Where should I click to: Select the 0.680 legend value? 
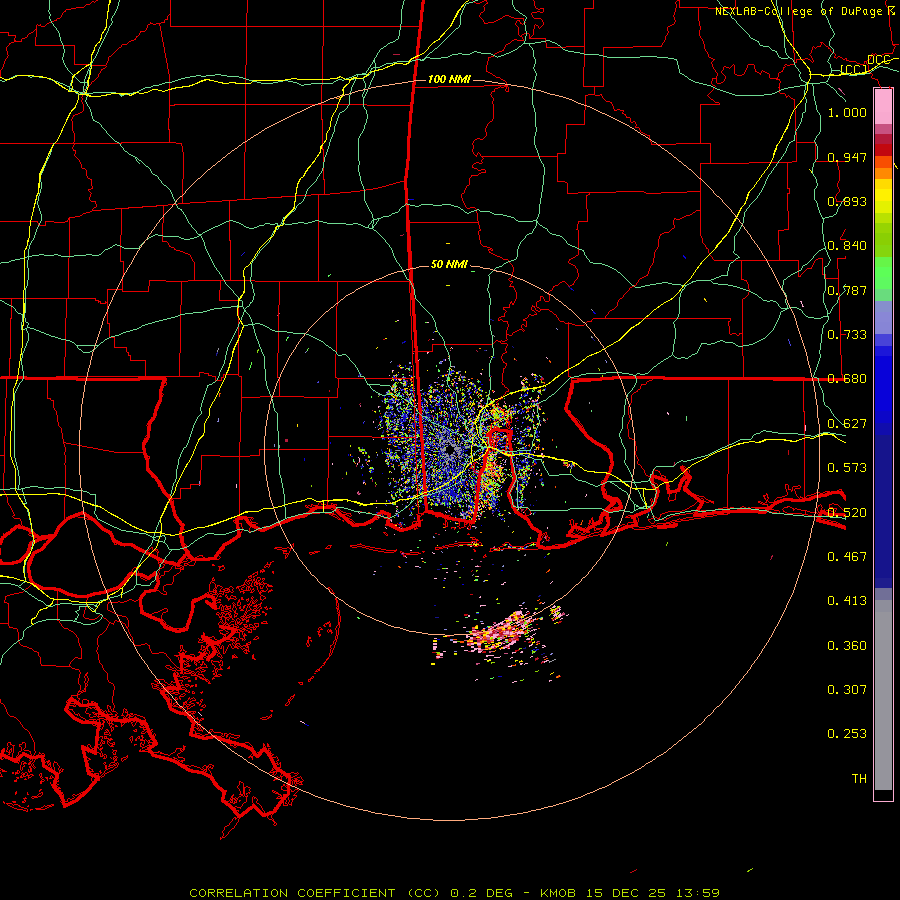(x=847, y=379)
